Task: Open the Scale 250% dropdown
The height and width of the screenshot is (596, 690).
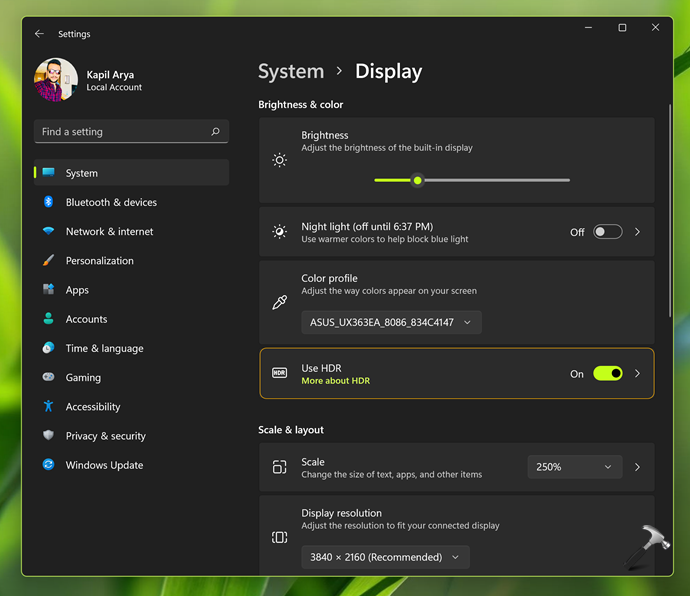Action: (574, 467)
